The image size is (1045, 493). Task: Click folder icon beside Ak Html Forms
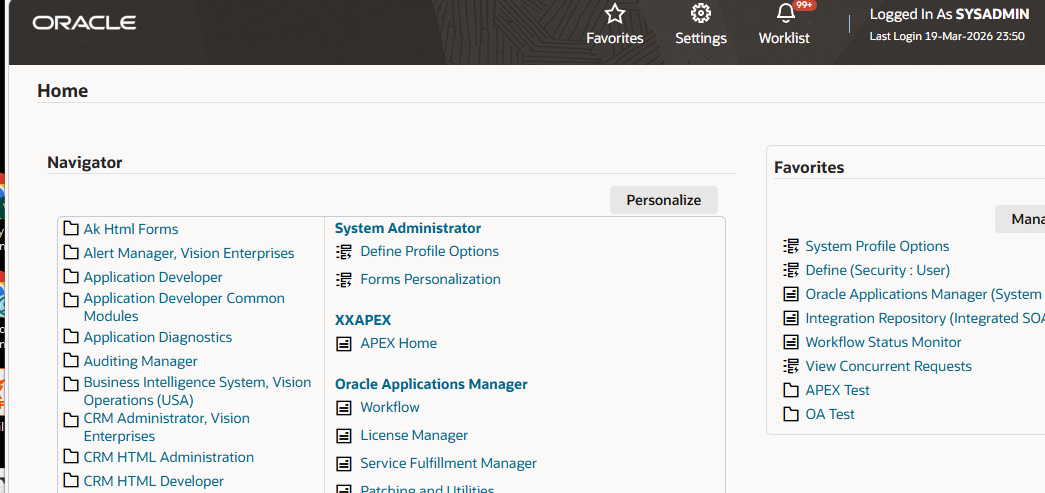tap(71, 229)
